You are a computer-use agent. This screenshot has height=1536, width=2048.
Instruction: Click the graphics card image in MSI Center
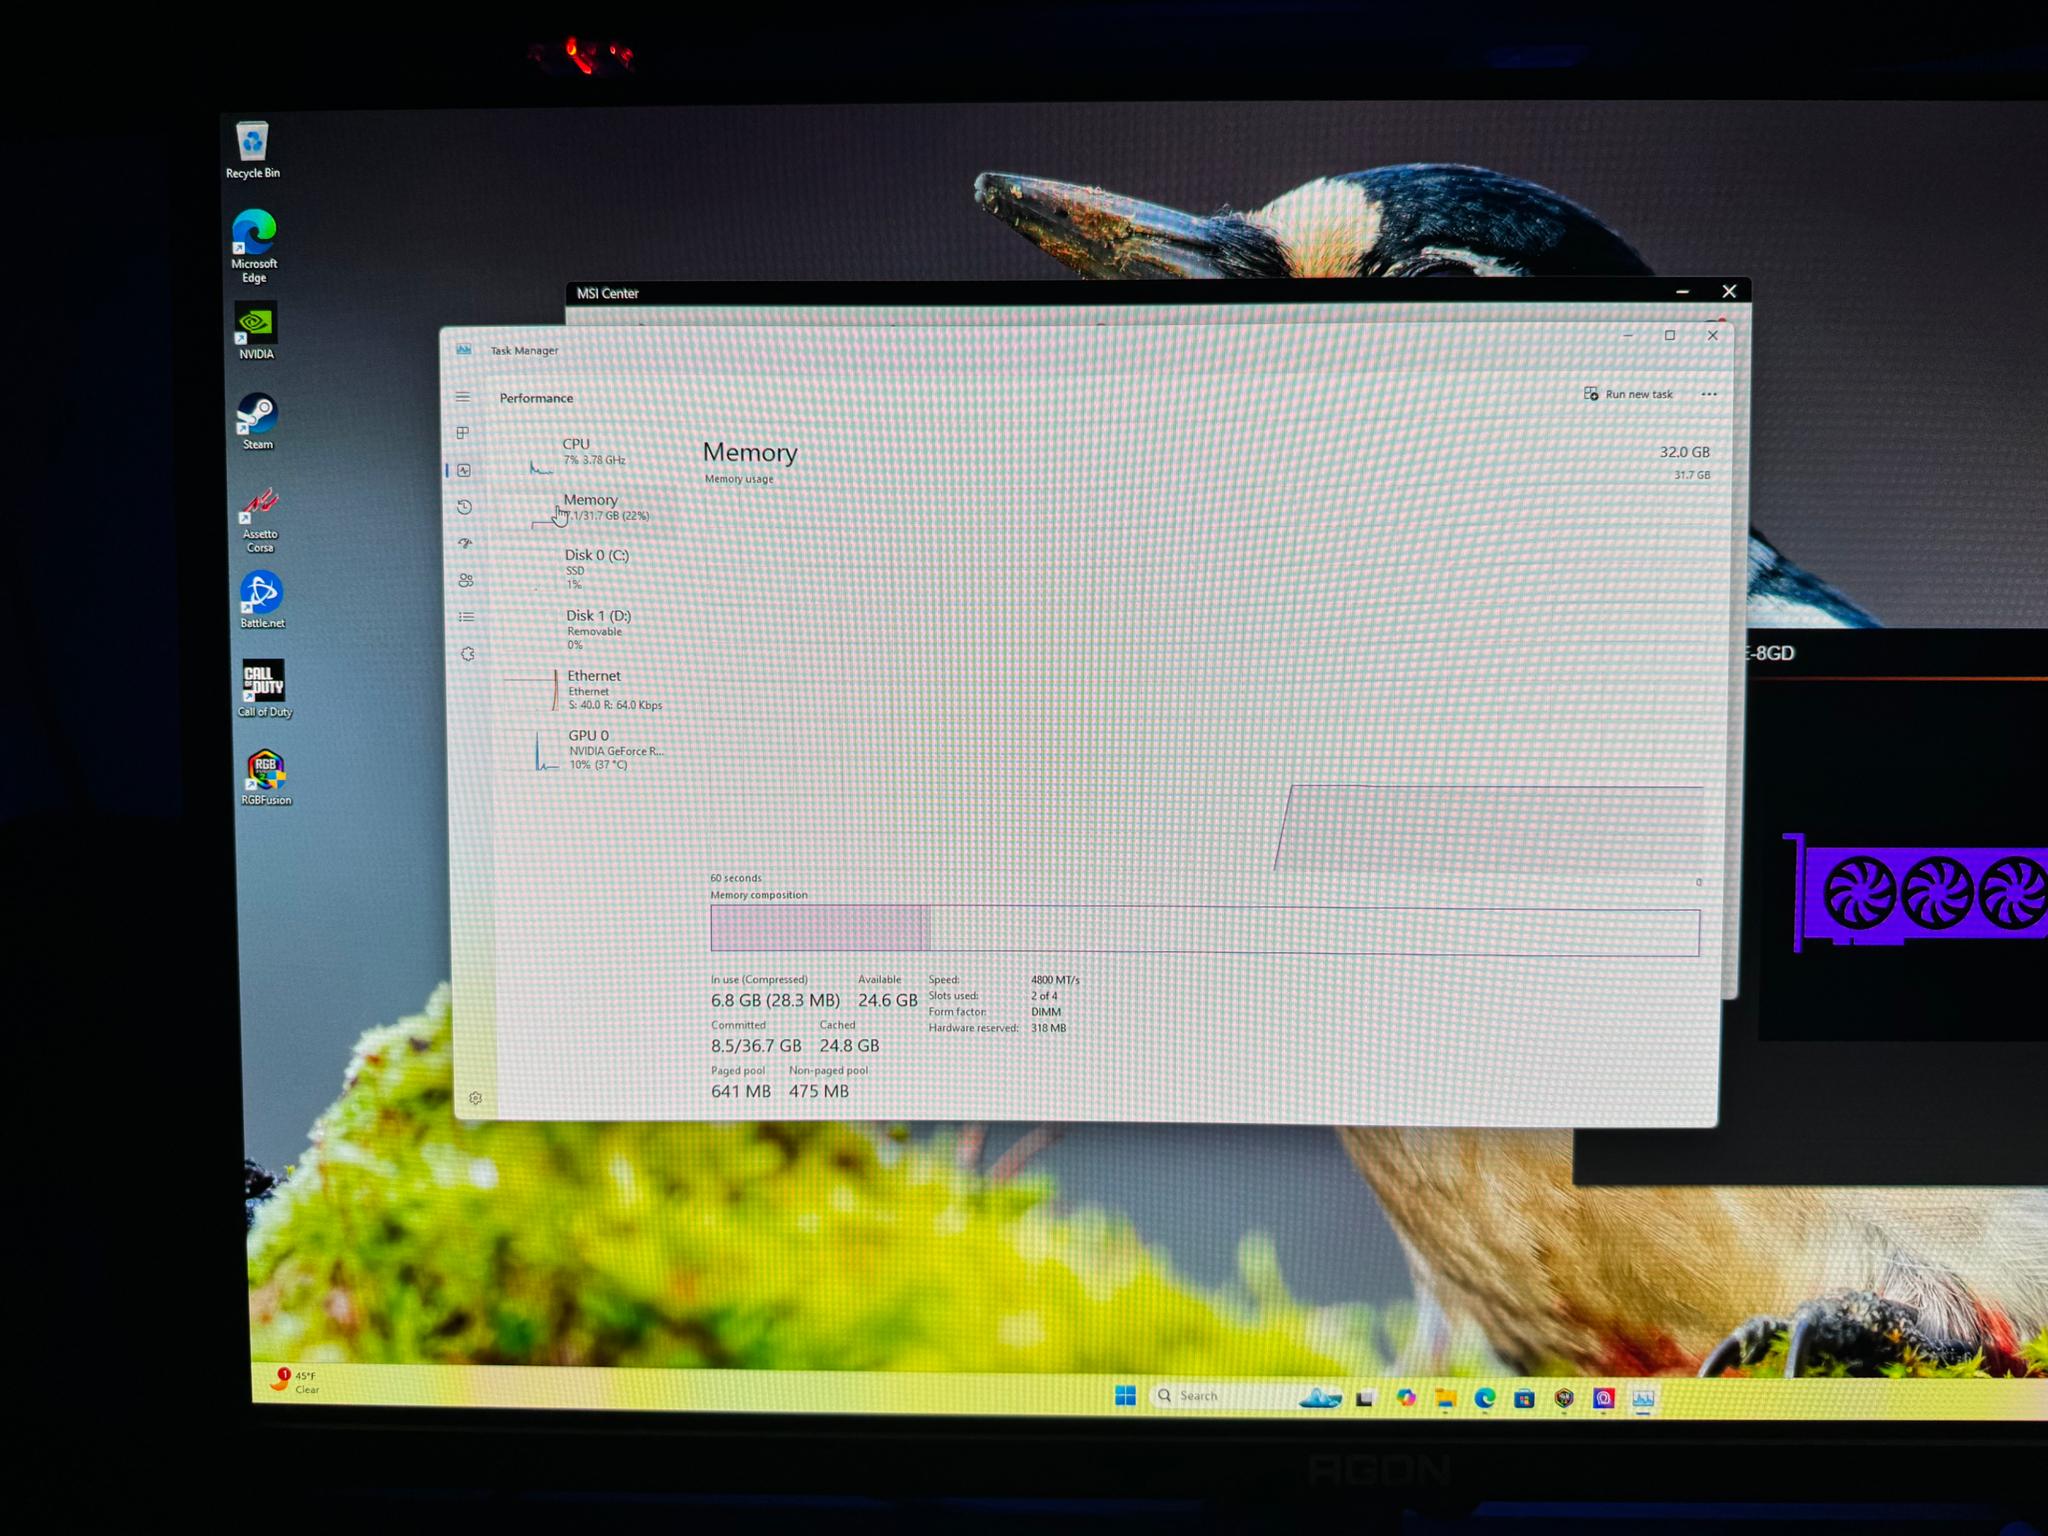(x=1915, y=892)
